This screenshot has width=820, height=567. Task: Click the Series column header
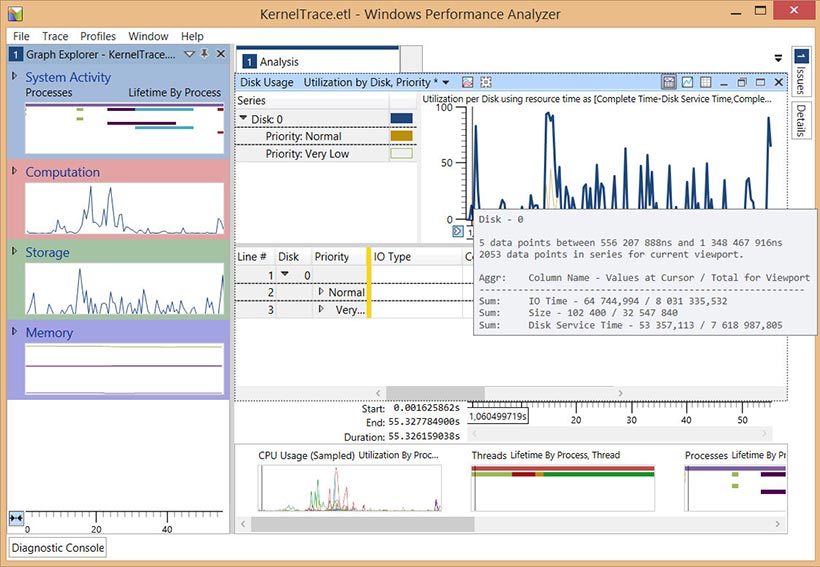pos(312,100)
